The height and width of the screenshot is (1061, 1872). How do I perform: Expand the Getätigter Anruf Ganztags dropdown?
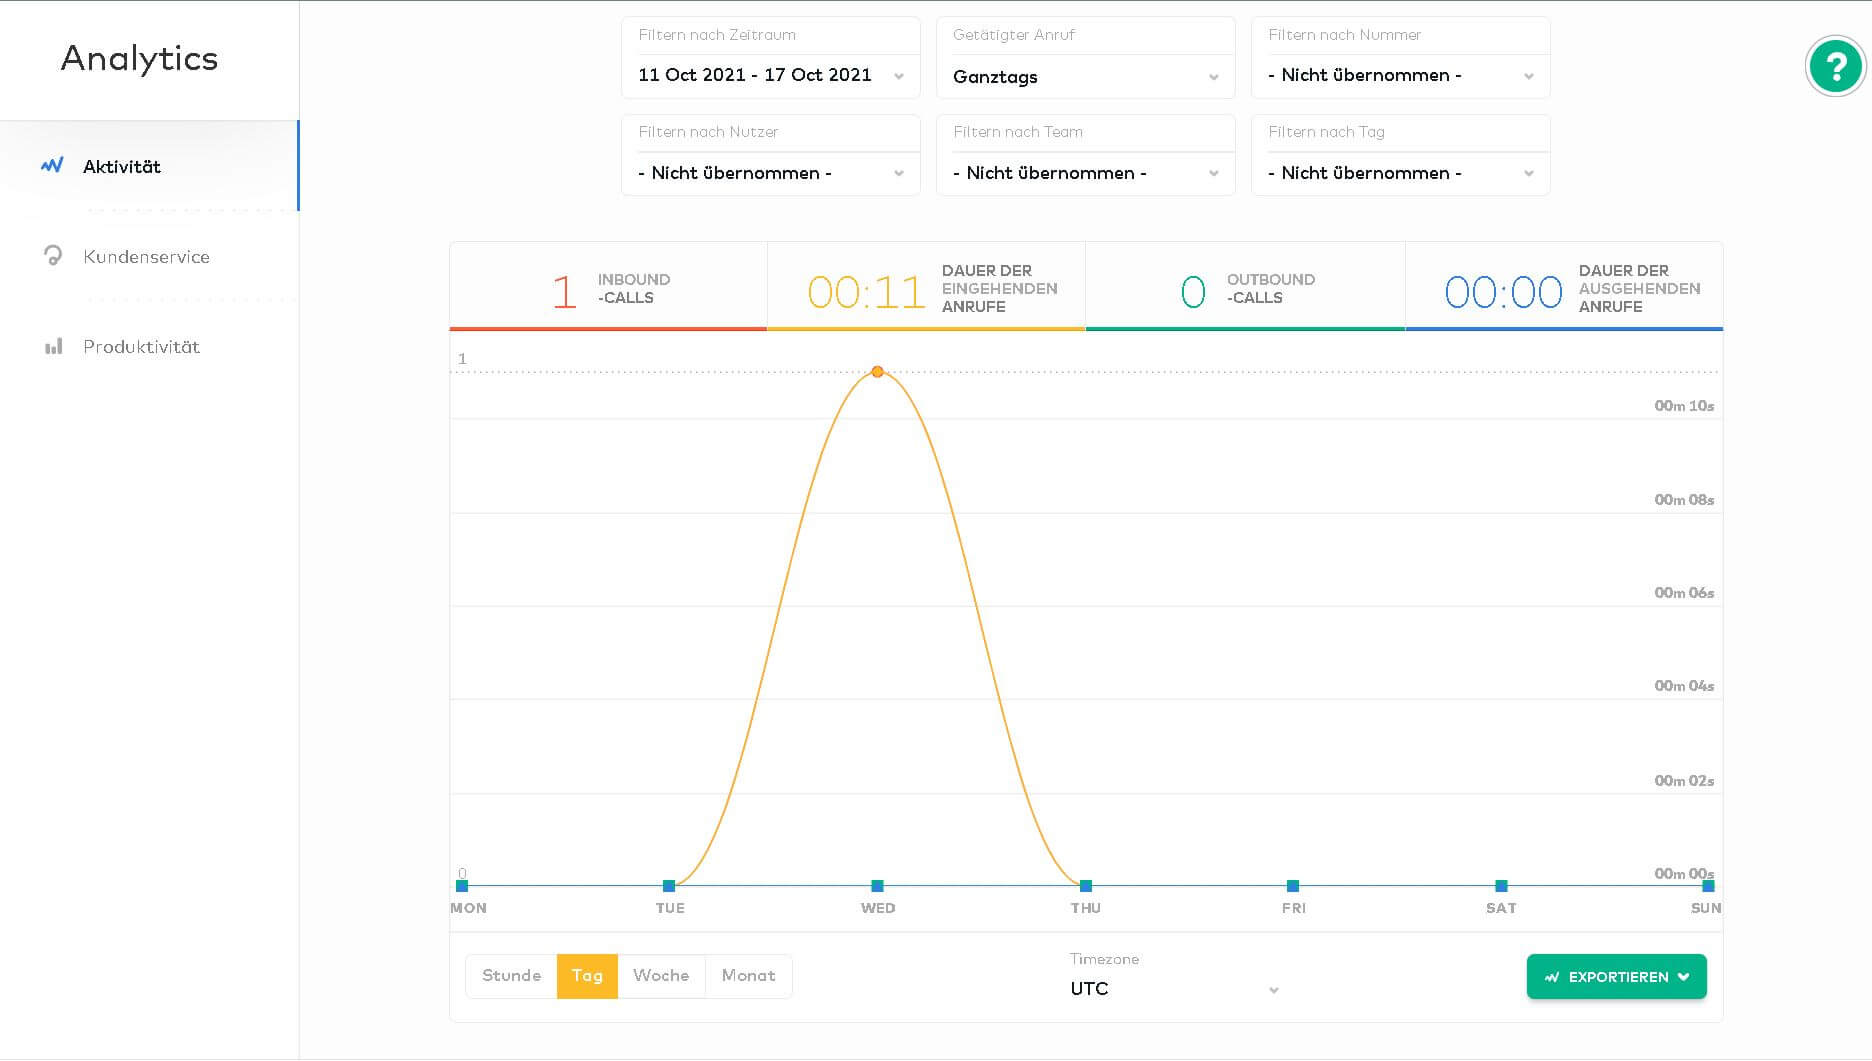(x=1085, y=76)
